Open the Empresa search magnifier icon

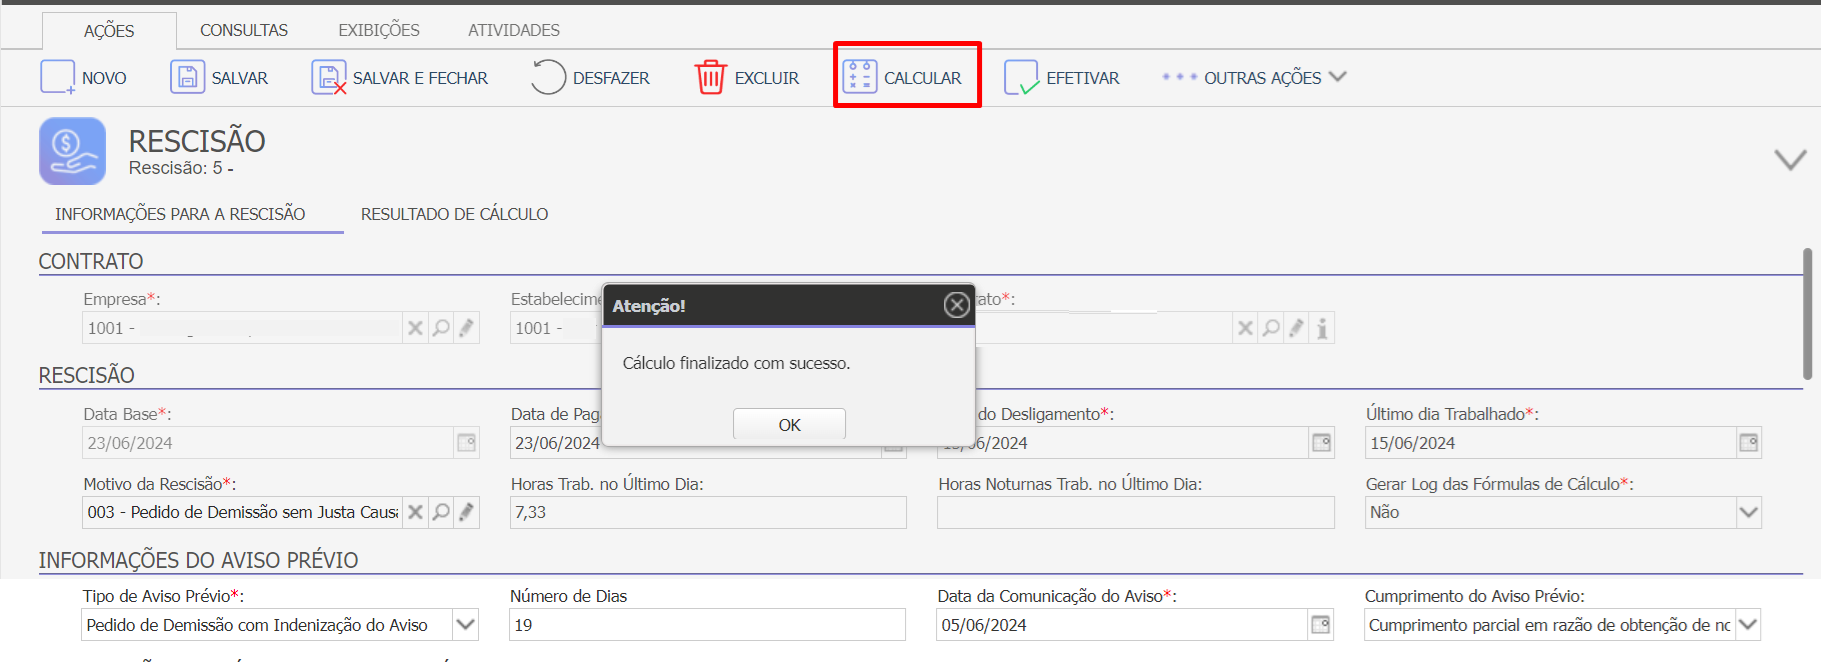click(441, 328)
